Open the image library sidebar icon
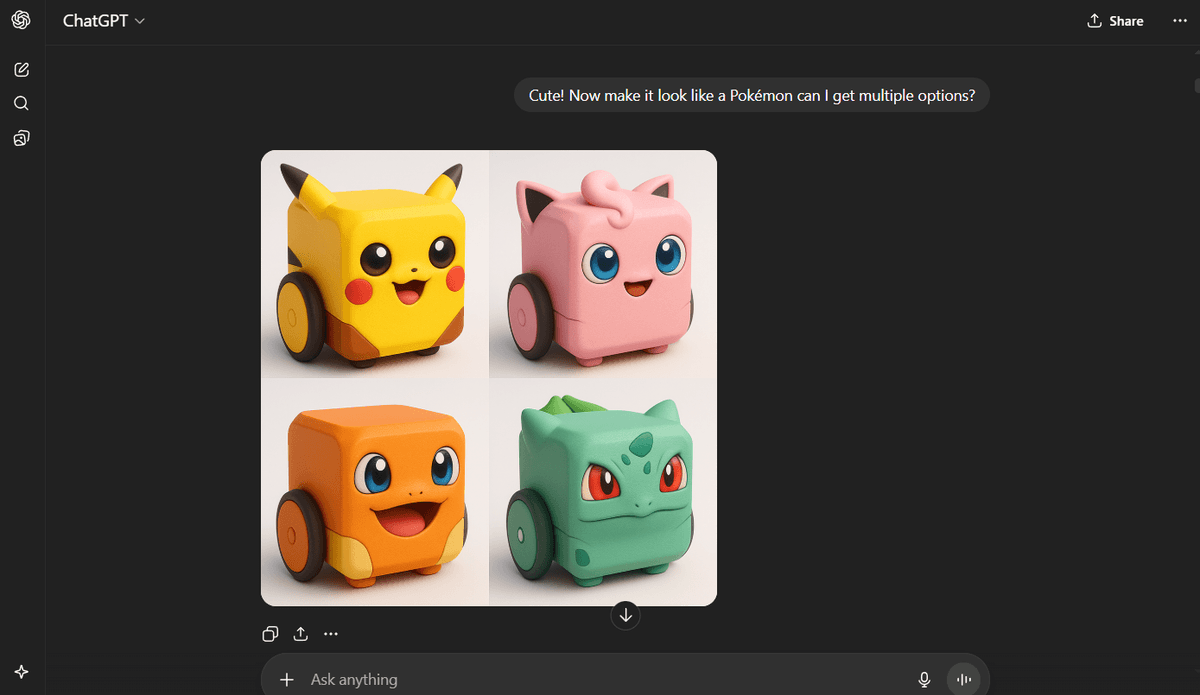1200x695 pixels. click(x=21, y=138)
